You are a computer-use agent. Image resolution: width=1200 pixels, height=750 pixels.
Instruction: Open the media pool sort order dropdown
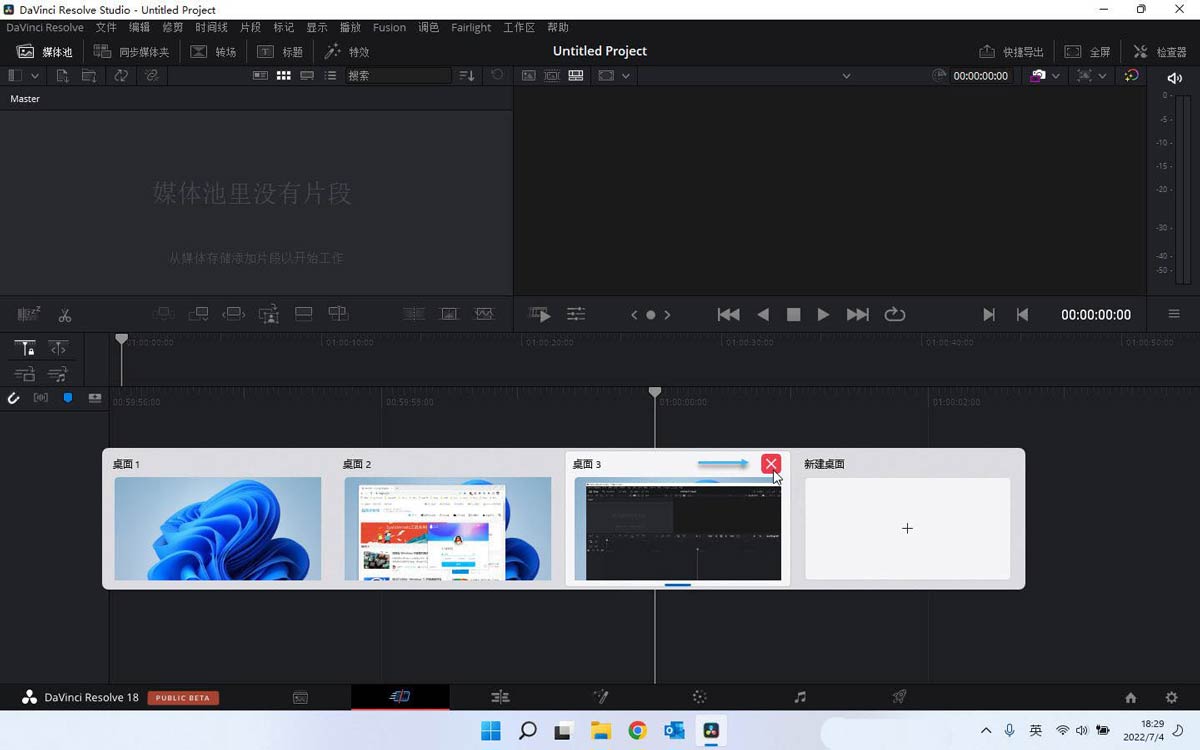click(466, 76)
